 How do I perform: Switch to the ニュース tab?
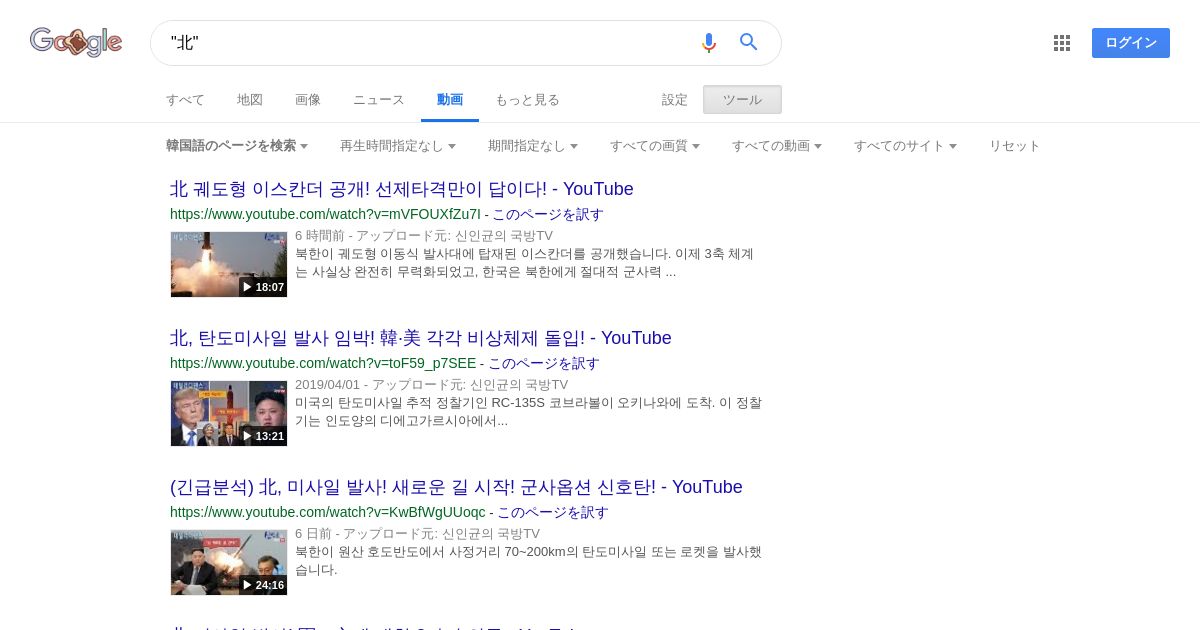pyautogui.click(x=379, y=100)
